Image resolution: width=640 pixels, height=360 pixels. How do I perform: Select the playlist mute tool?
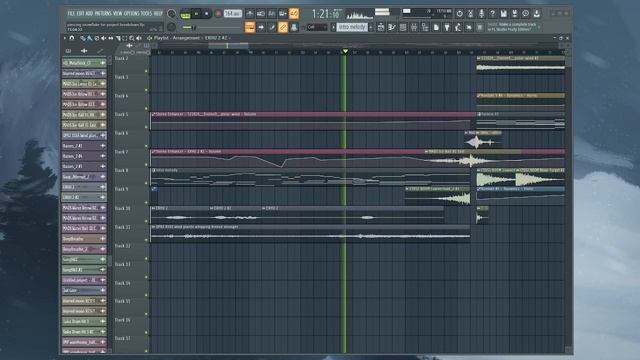[104, 38]
